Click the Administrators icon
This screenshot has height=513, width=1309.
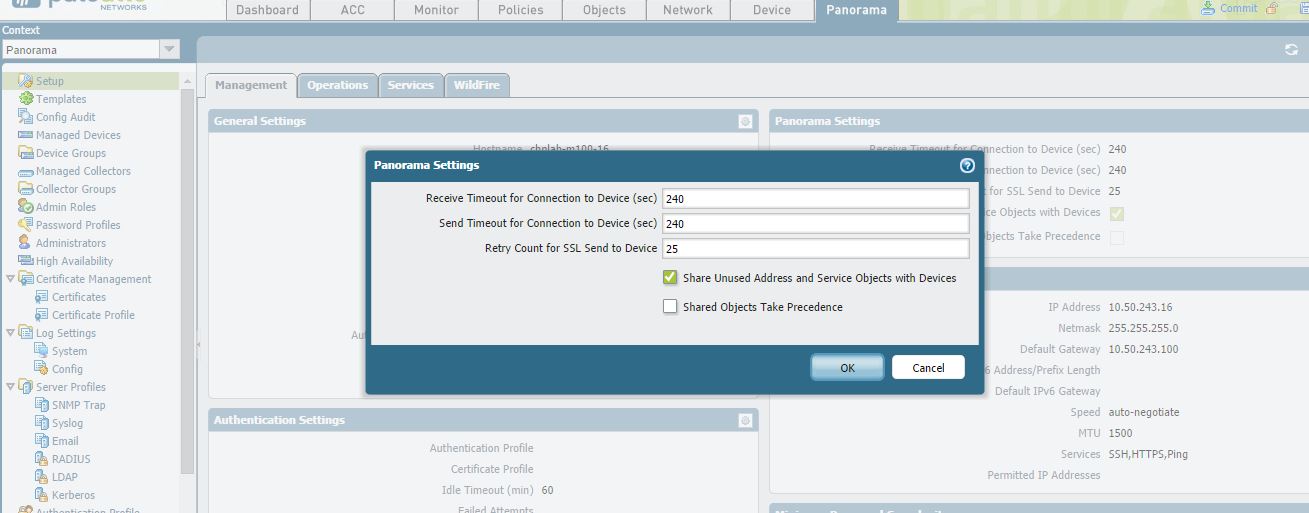[x=26, y=243]
